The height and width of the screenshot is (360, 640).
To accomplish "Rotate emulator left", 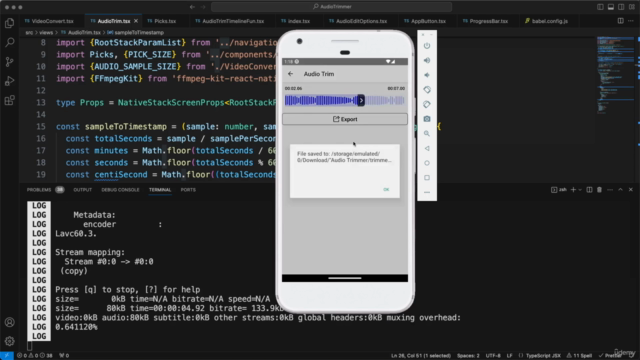I will pos(427,90).
